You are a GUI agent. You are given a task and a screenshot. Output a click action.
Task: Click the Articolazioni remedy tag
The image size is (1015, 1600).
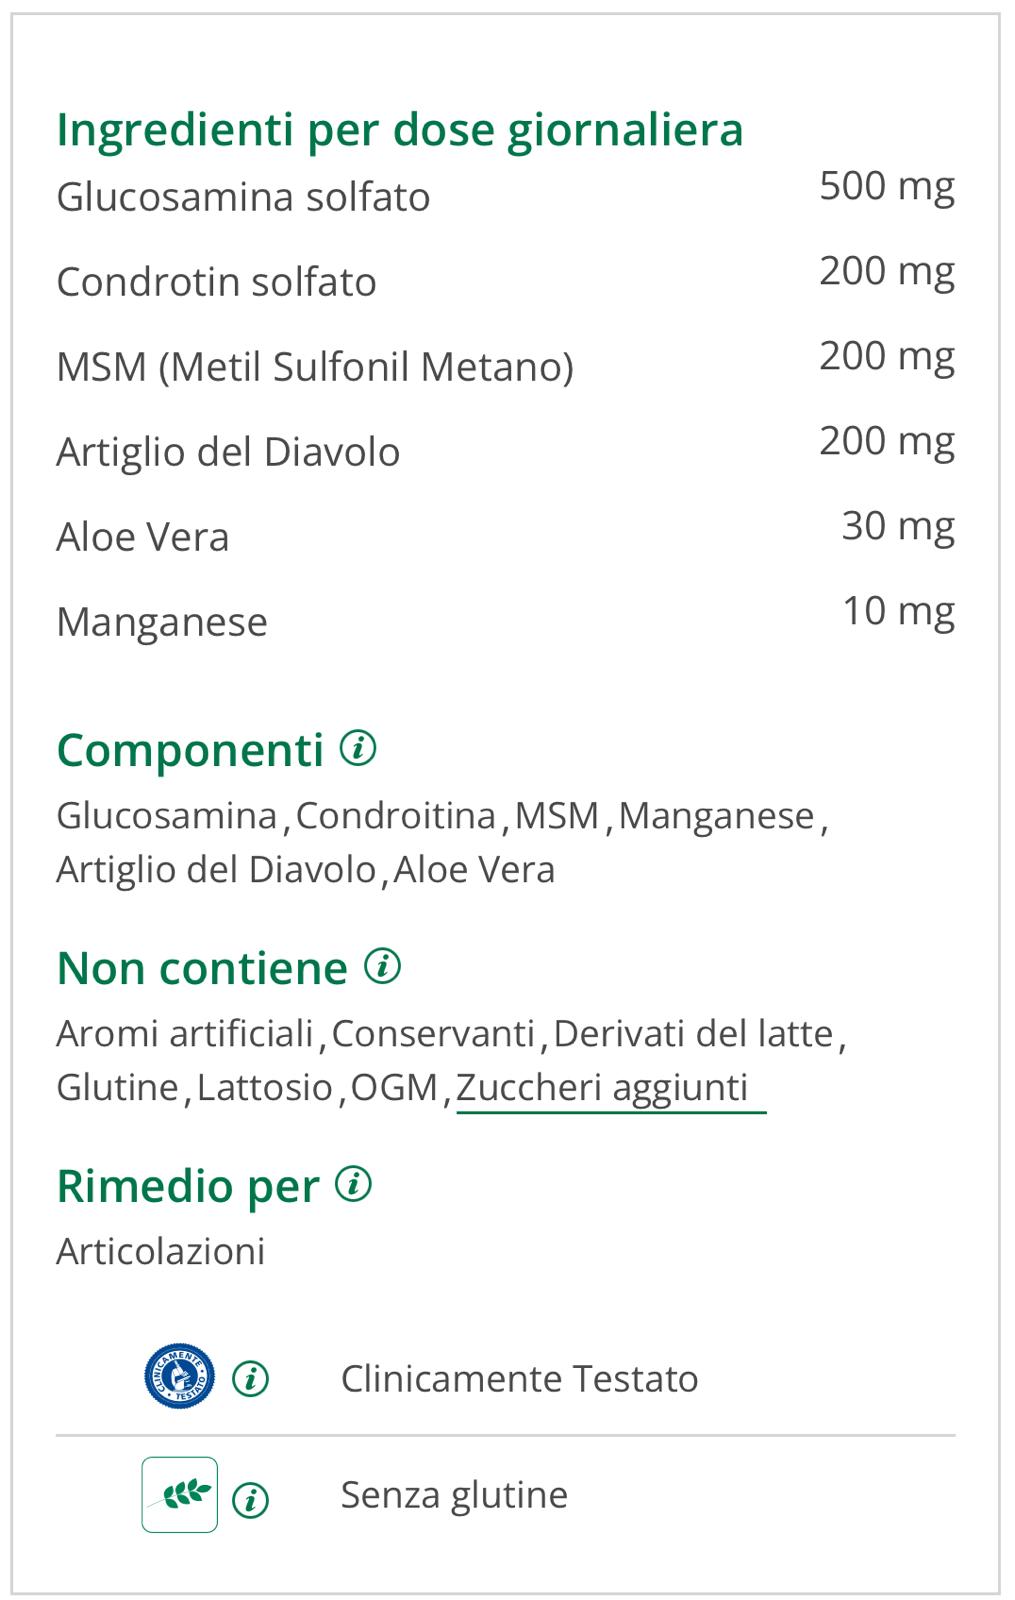pyautogui.click(x=161, y=1252)
